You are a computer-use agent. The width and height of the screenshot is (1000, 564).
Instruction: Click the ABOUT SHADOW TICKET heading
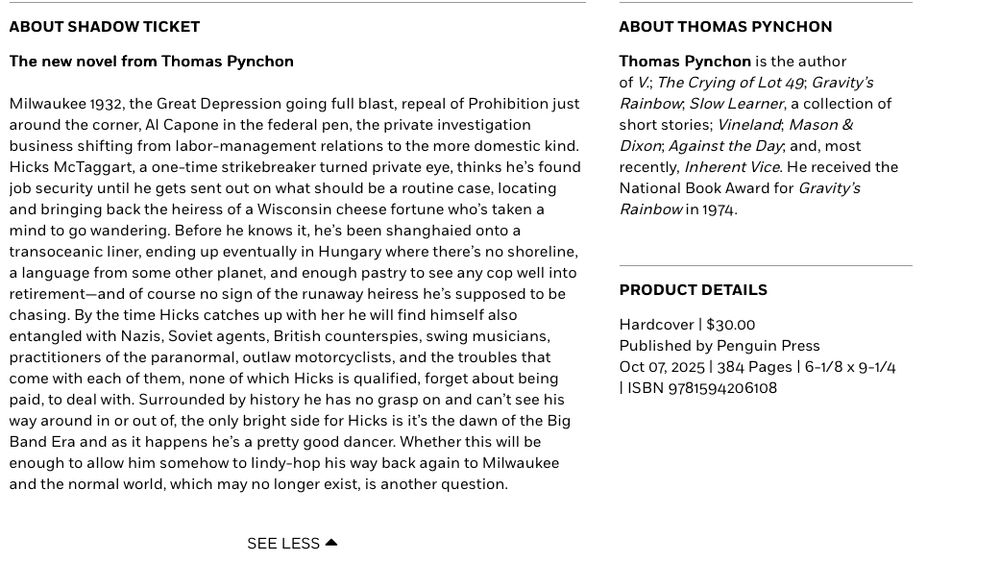tap(105, 27)
